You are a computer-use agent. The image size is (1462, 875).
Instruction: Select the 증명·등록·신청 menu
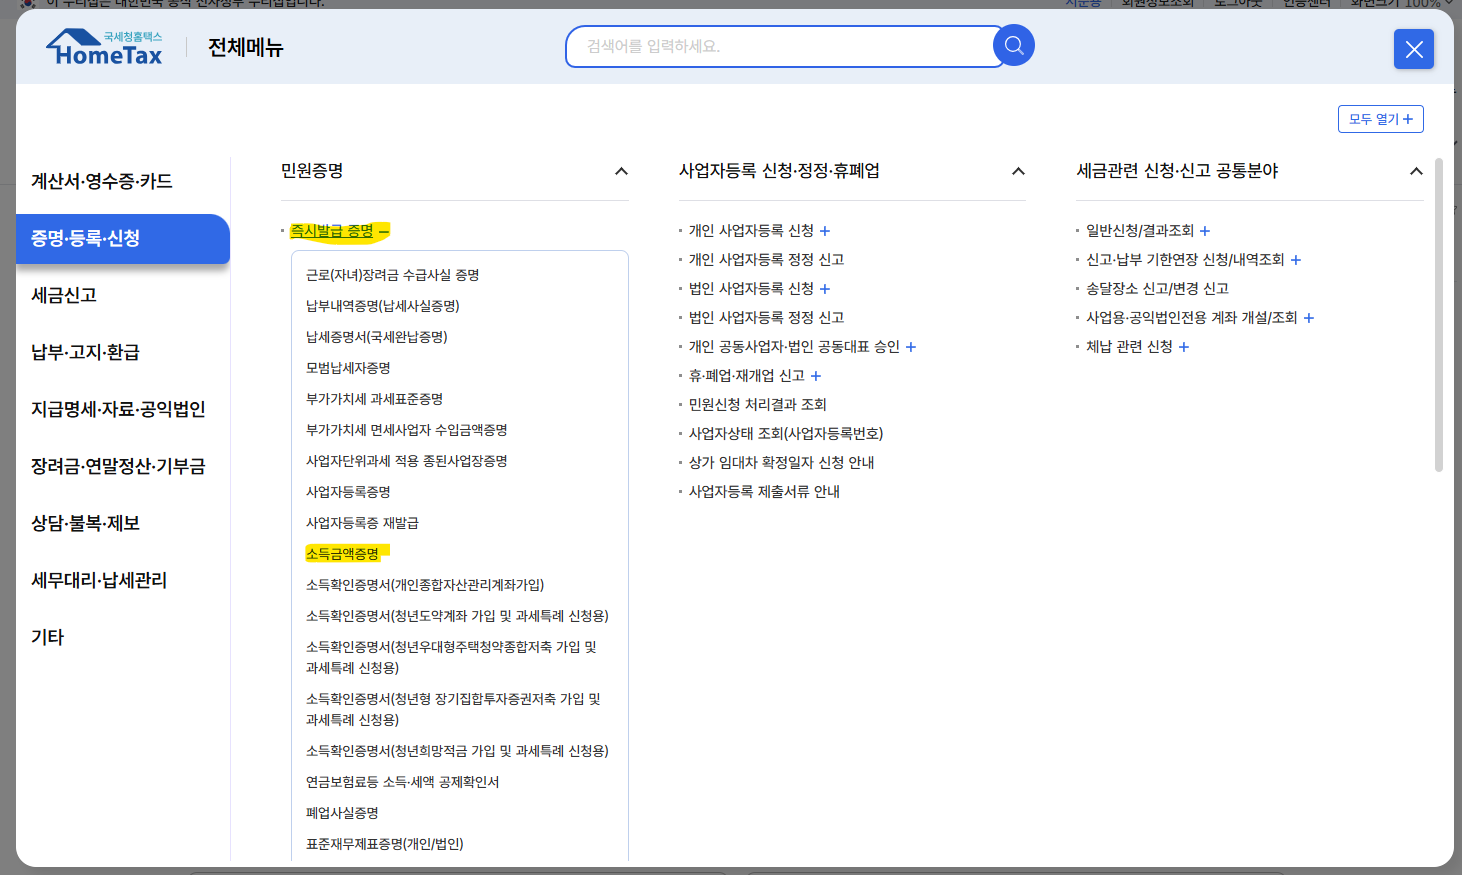(x=122, y=238)
